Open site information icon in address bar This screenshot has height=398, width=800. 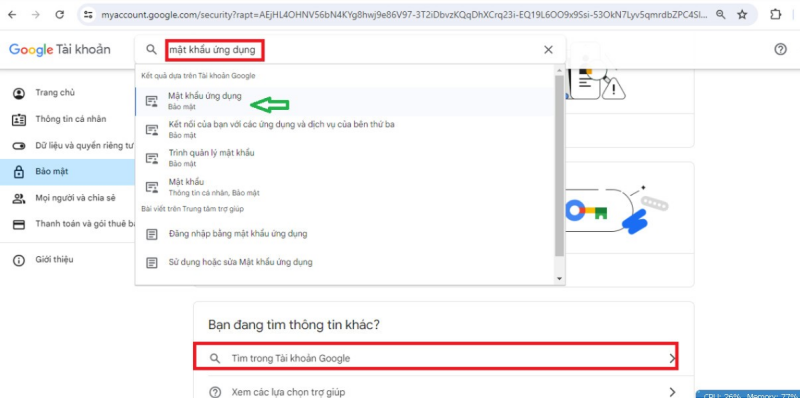(x=88, y=15)
